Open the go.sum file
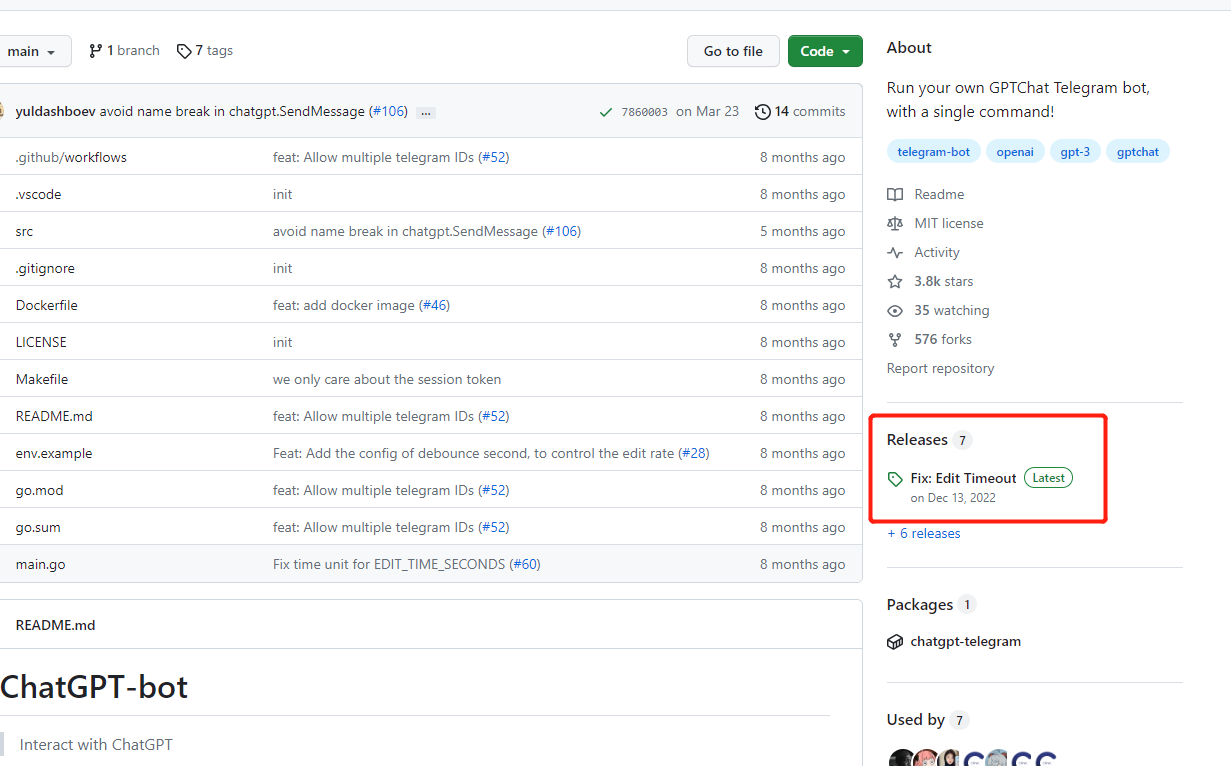The image size is (1231, 766). coord(39,527)
